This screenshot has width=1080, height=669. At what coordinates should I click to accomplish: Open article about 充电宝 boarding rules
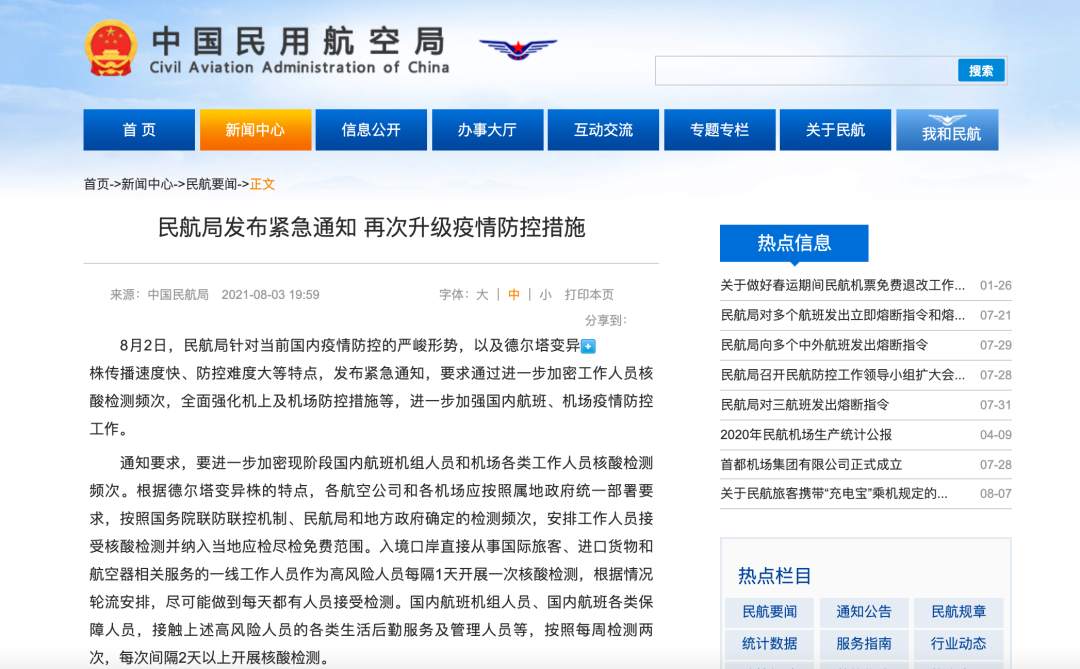[x=834, y=493]
